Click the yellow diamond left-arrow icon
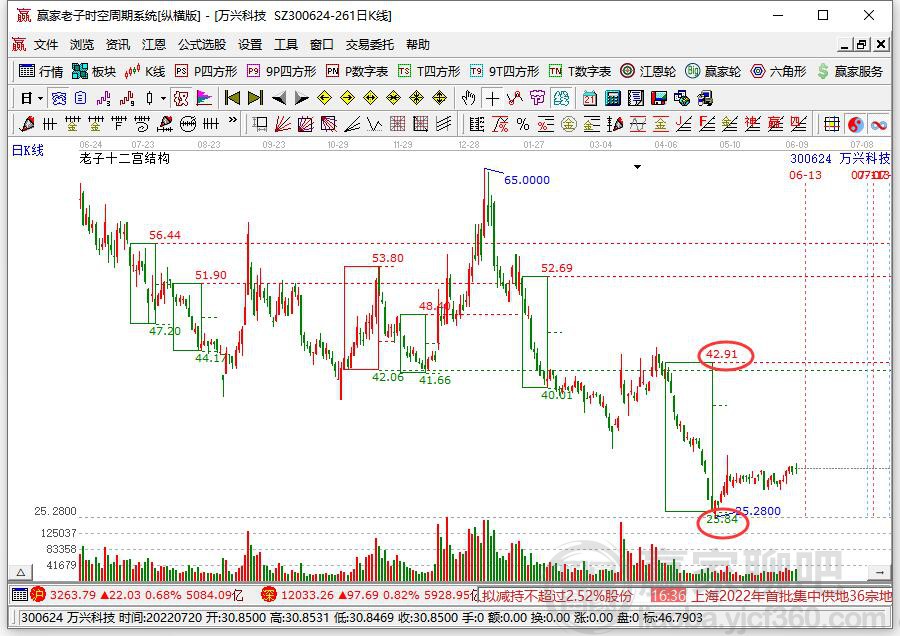The height and width of the screenshot is (636, 900). pos(324,99)
